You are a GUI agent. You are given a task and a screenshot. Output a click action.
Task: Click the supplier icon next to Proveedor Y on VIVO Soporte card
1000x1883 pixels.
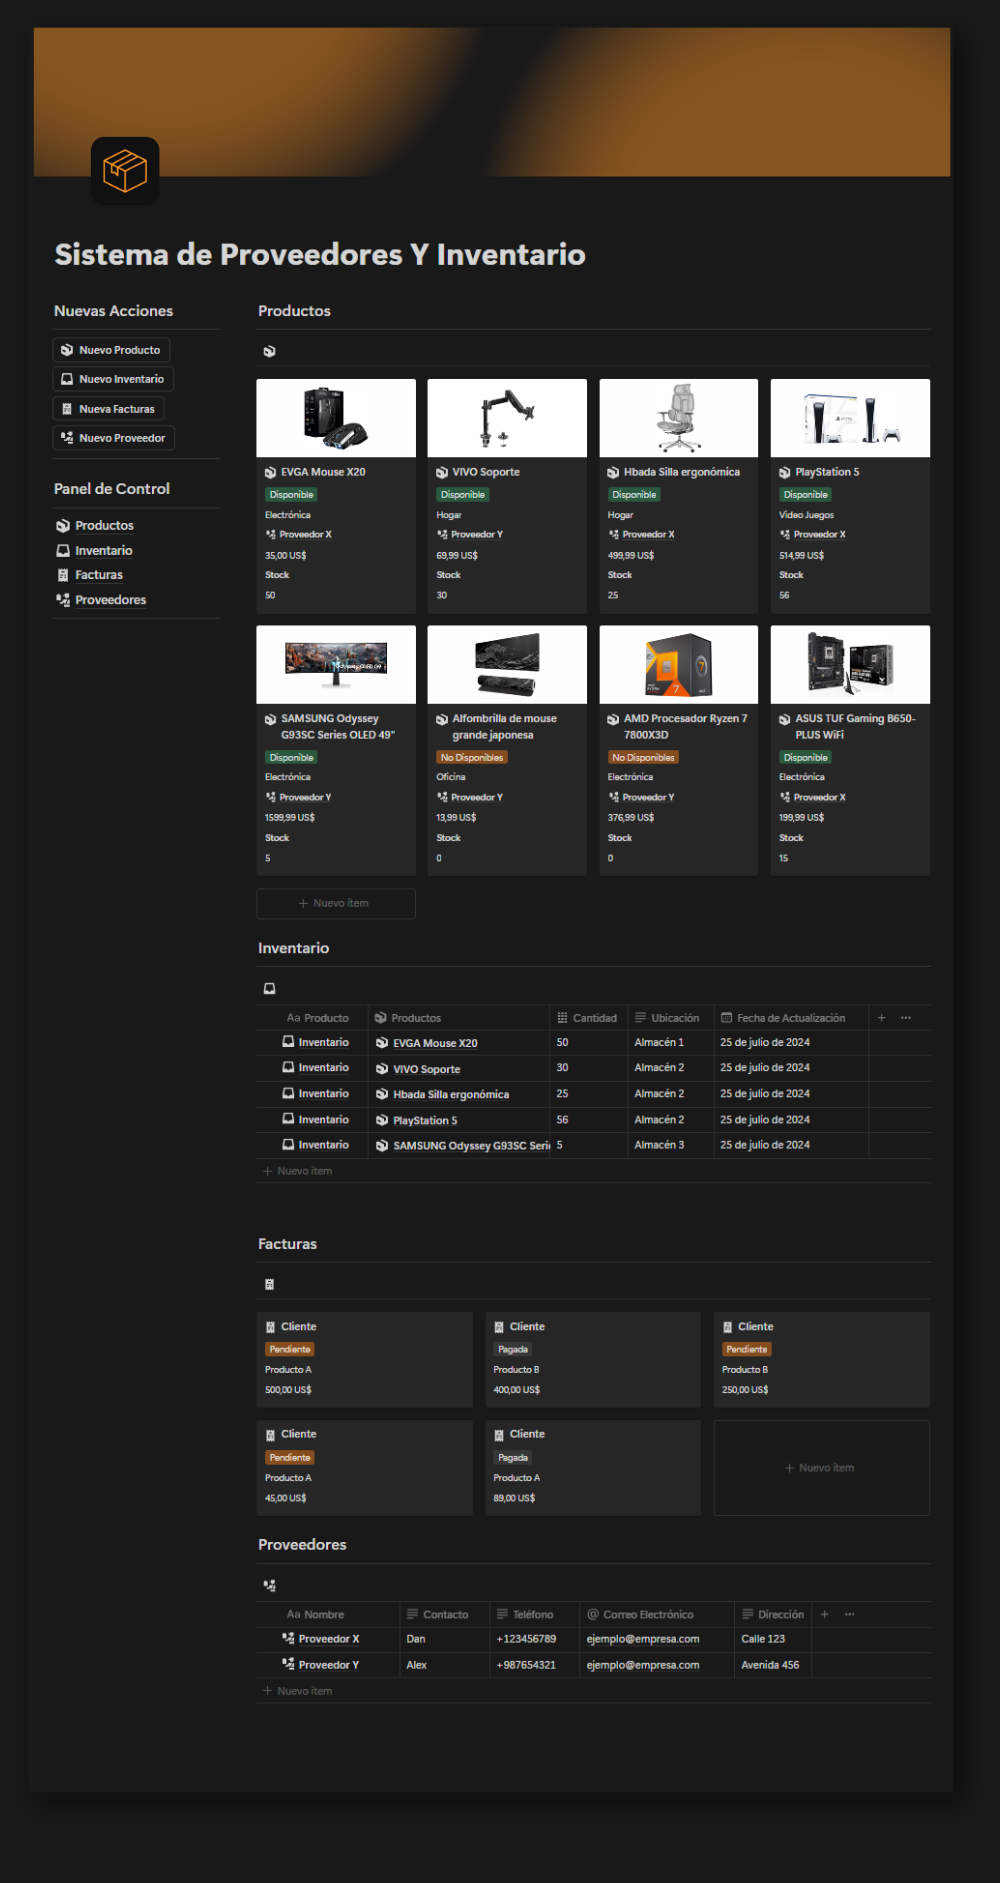(442, 535)
